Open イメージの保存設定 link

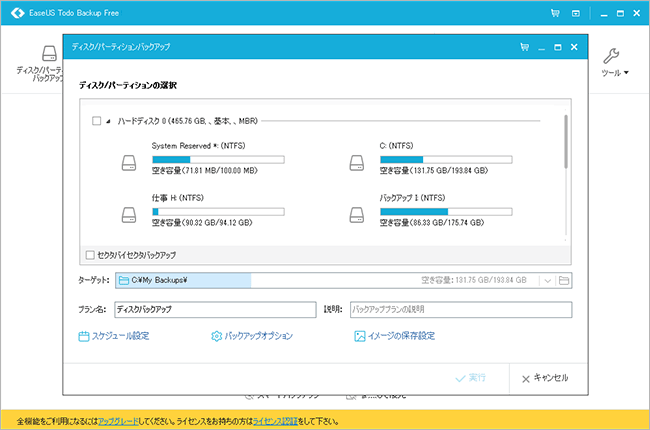394,336
